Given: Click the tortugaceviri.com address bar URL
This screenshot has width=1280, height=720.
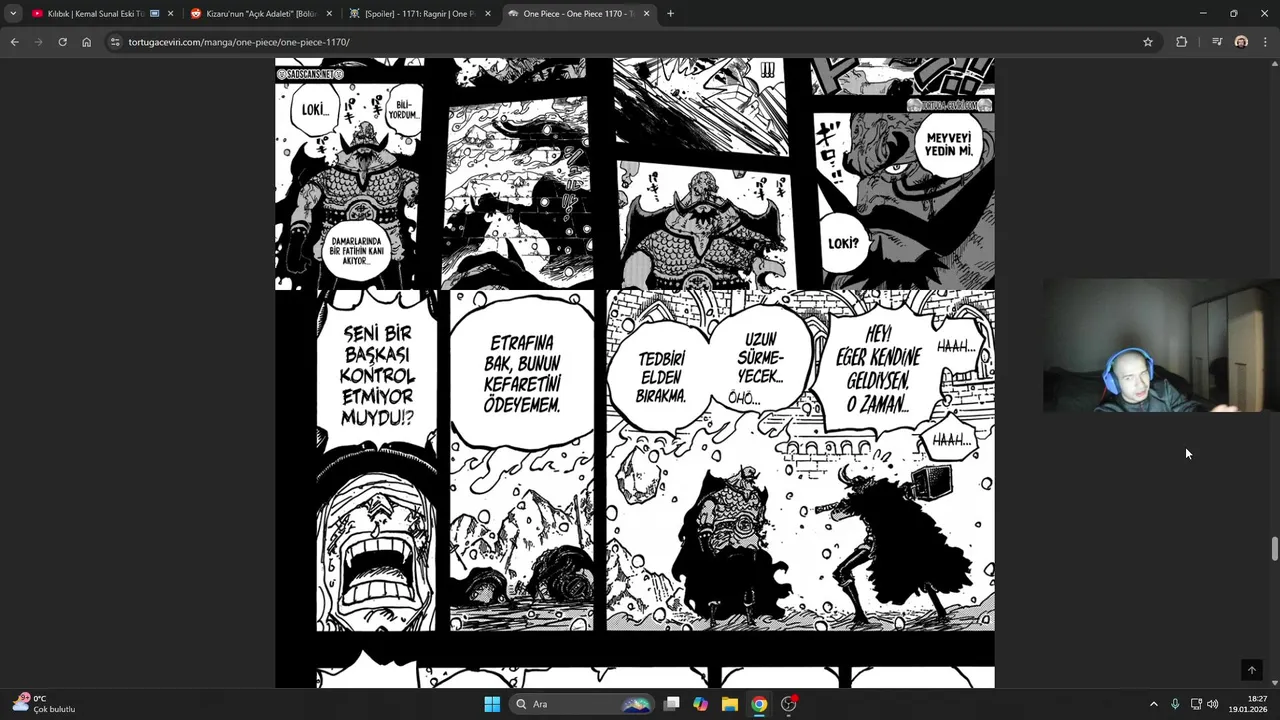Looking at the screenshot, I should [239, 42].
